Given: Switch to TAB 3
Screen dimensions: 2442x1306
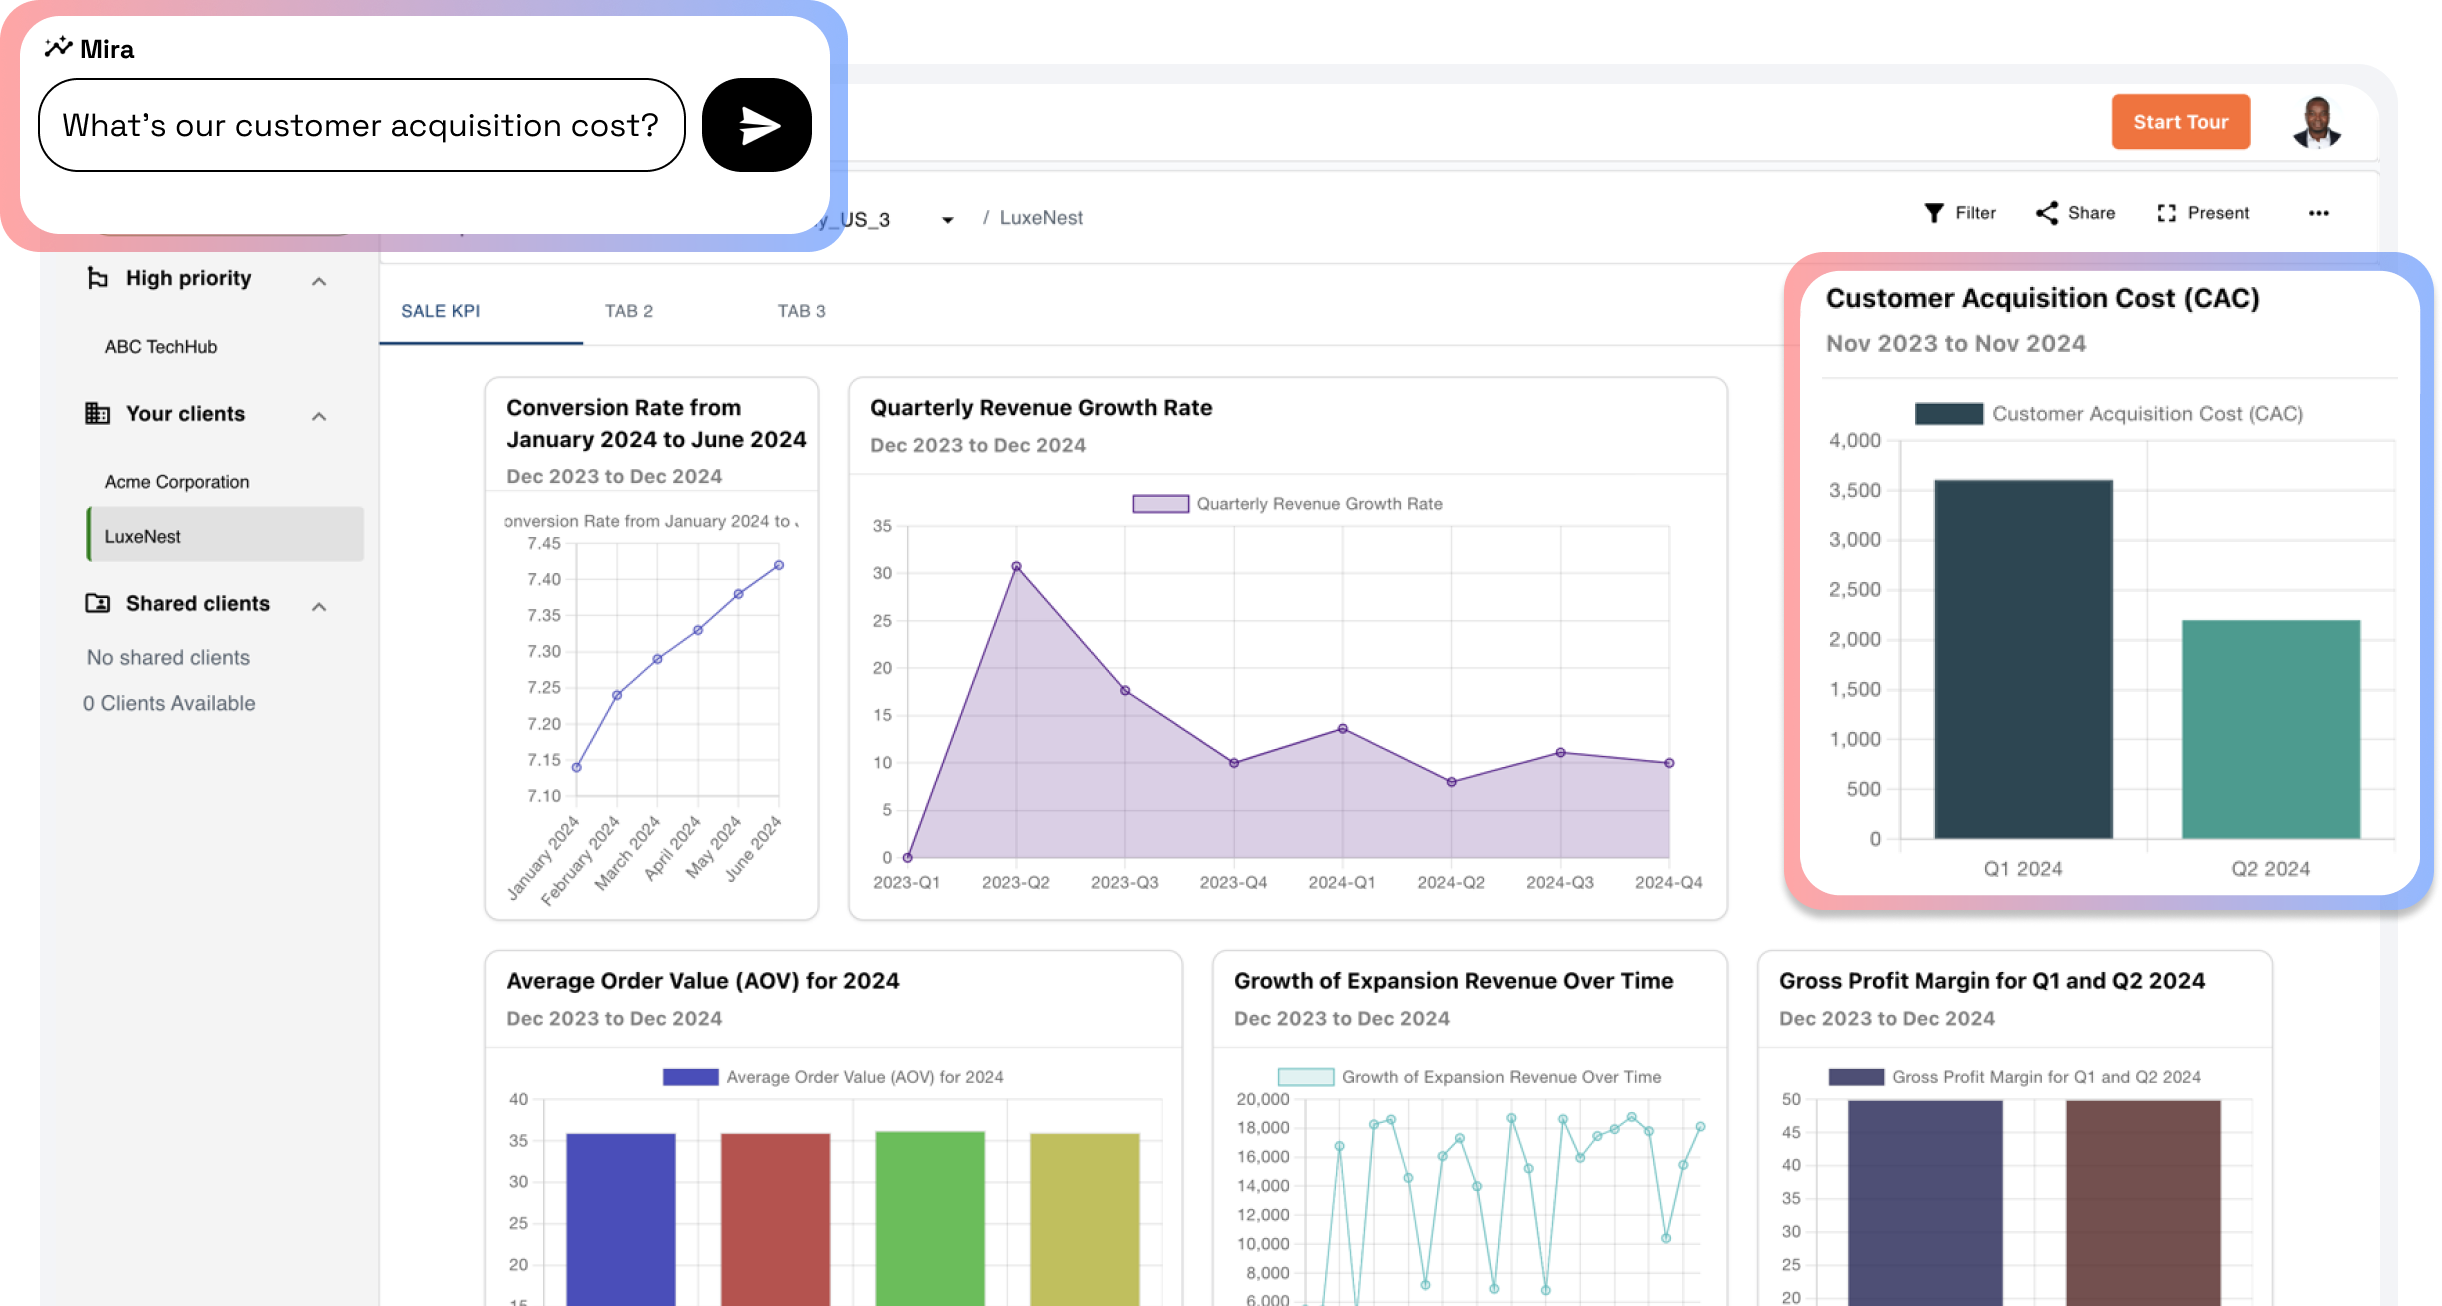Looking at the screenshot, I should [801, 311].
